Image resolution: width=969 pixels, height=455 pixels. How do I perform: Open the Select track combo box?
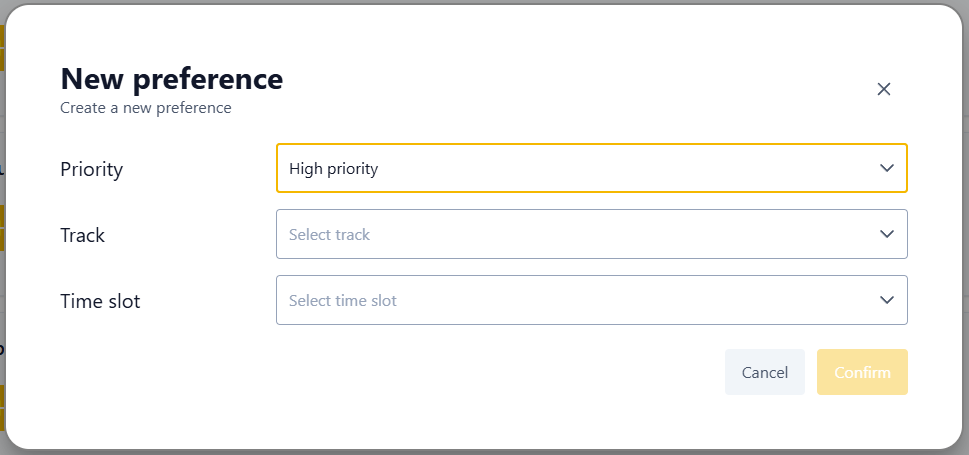point(591,234)
